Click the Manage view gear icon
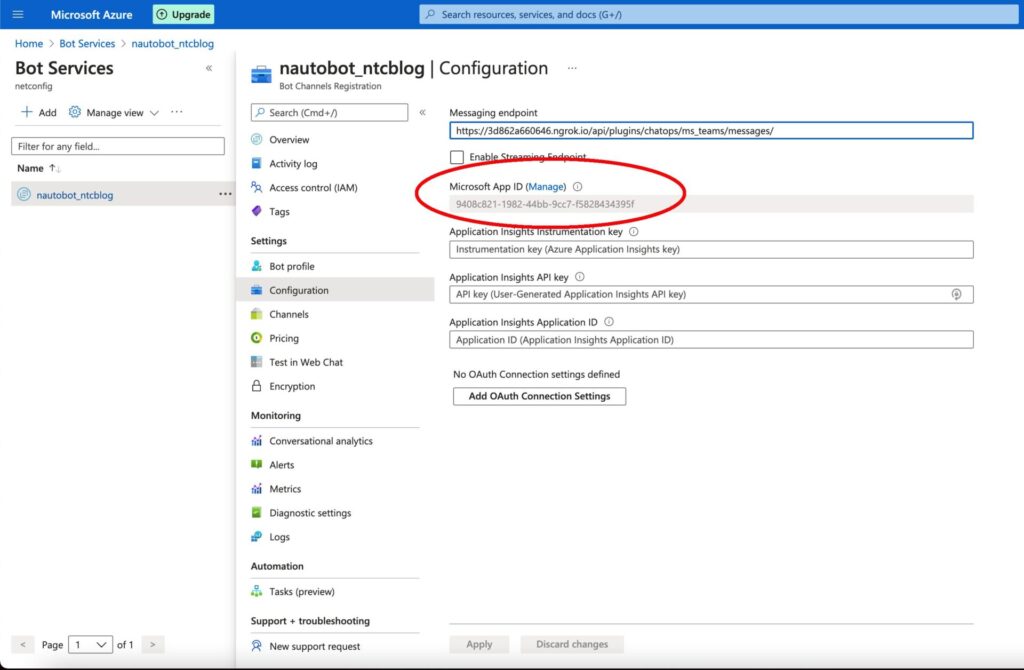The width and height of the screenshot is (1024, 670). [75, 112]
